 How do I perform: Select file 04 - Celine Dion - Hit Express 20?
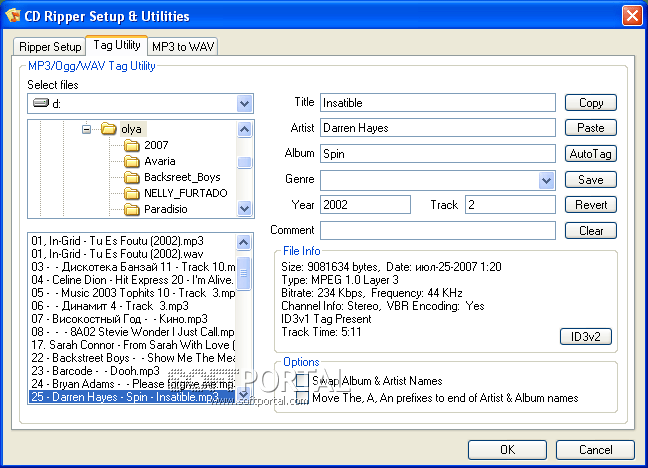pyautogui.click(x=133, y=280)
